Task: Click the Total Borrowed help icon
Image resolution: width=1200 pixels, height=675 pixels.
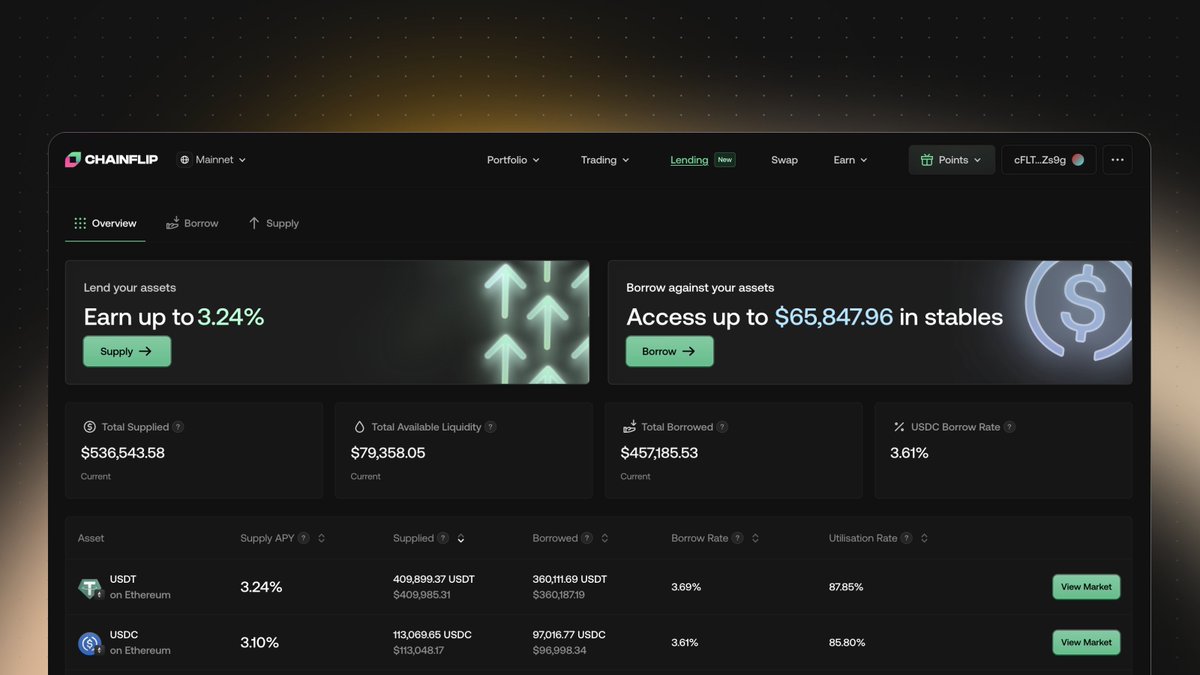Action: (722, 427)
